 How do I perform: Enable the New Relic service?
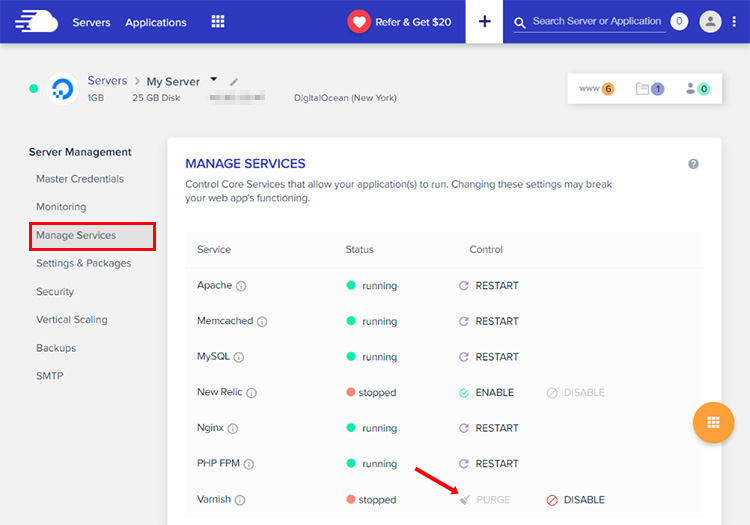[486, 393]
